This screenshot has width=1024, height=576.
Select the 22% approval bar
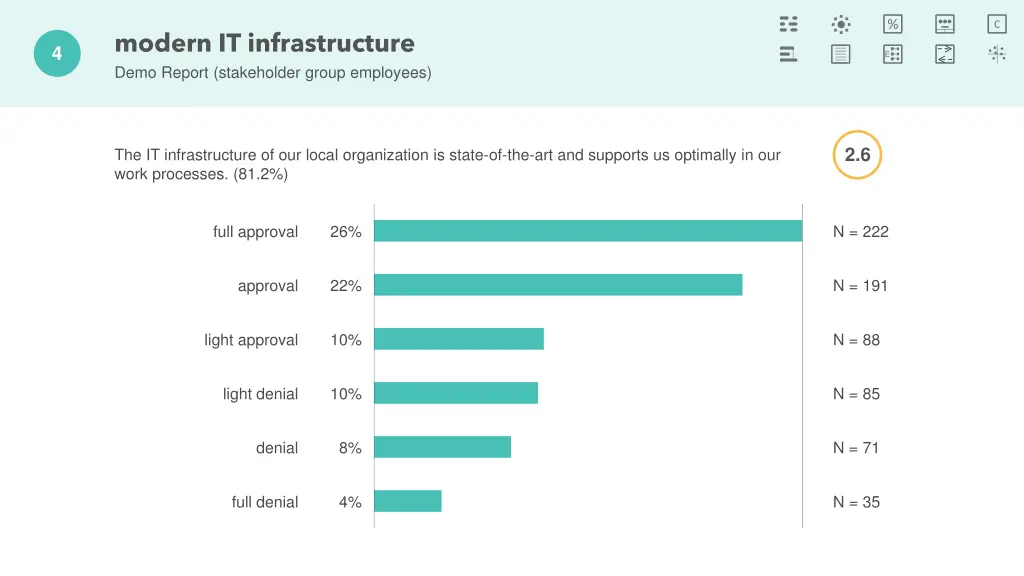(558, 285)
